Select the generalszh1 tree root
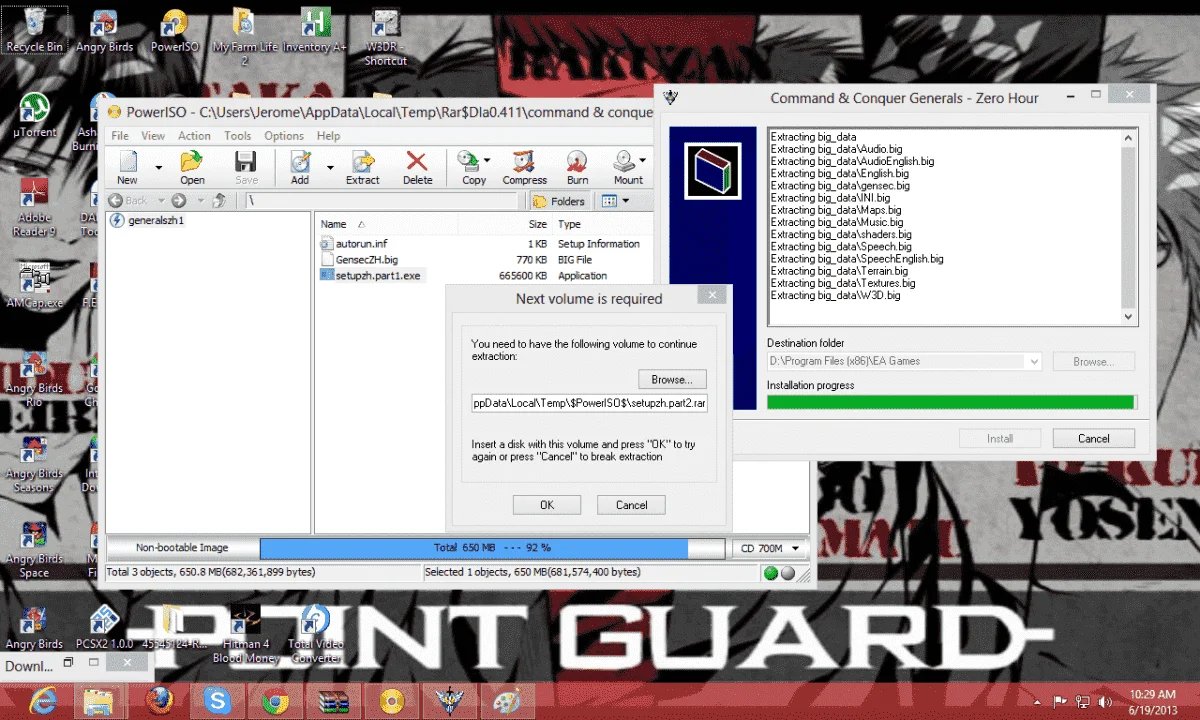This screenshot has height=720, width=1200. (x=147, y=220)
